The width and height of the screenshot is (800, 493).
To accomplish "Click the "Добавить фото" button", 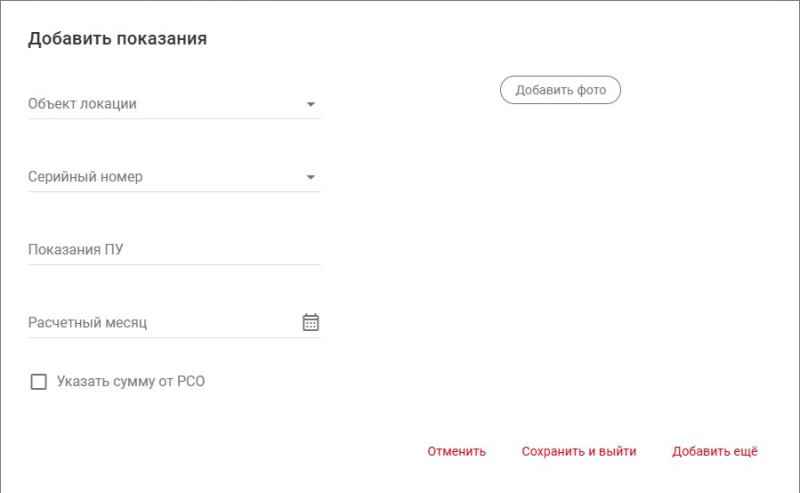I will click(x=560, y=90).
